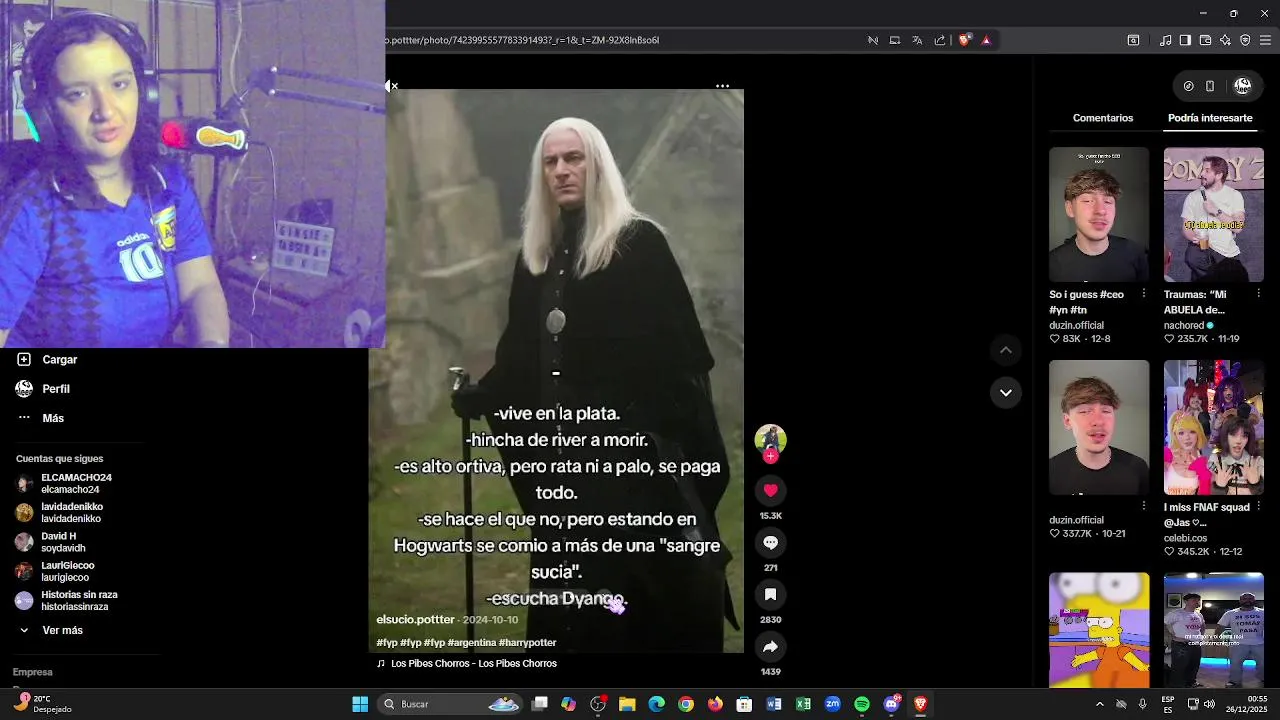Open the tab search icon in toolbar
Viewport: 1280px width, 720px height.
(1133, 40)
